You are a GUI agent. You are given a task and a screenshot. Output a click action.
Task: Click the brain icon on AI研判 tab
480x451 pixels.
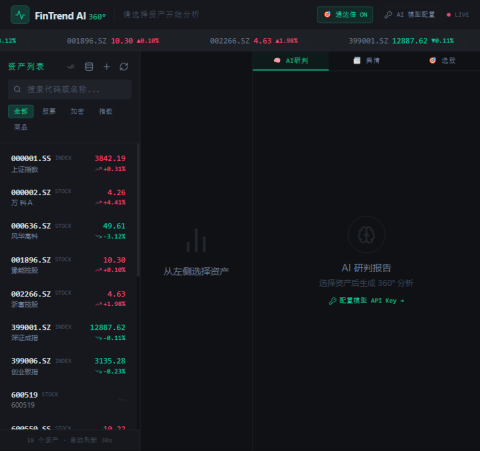click(x=277, y=60)
